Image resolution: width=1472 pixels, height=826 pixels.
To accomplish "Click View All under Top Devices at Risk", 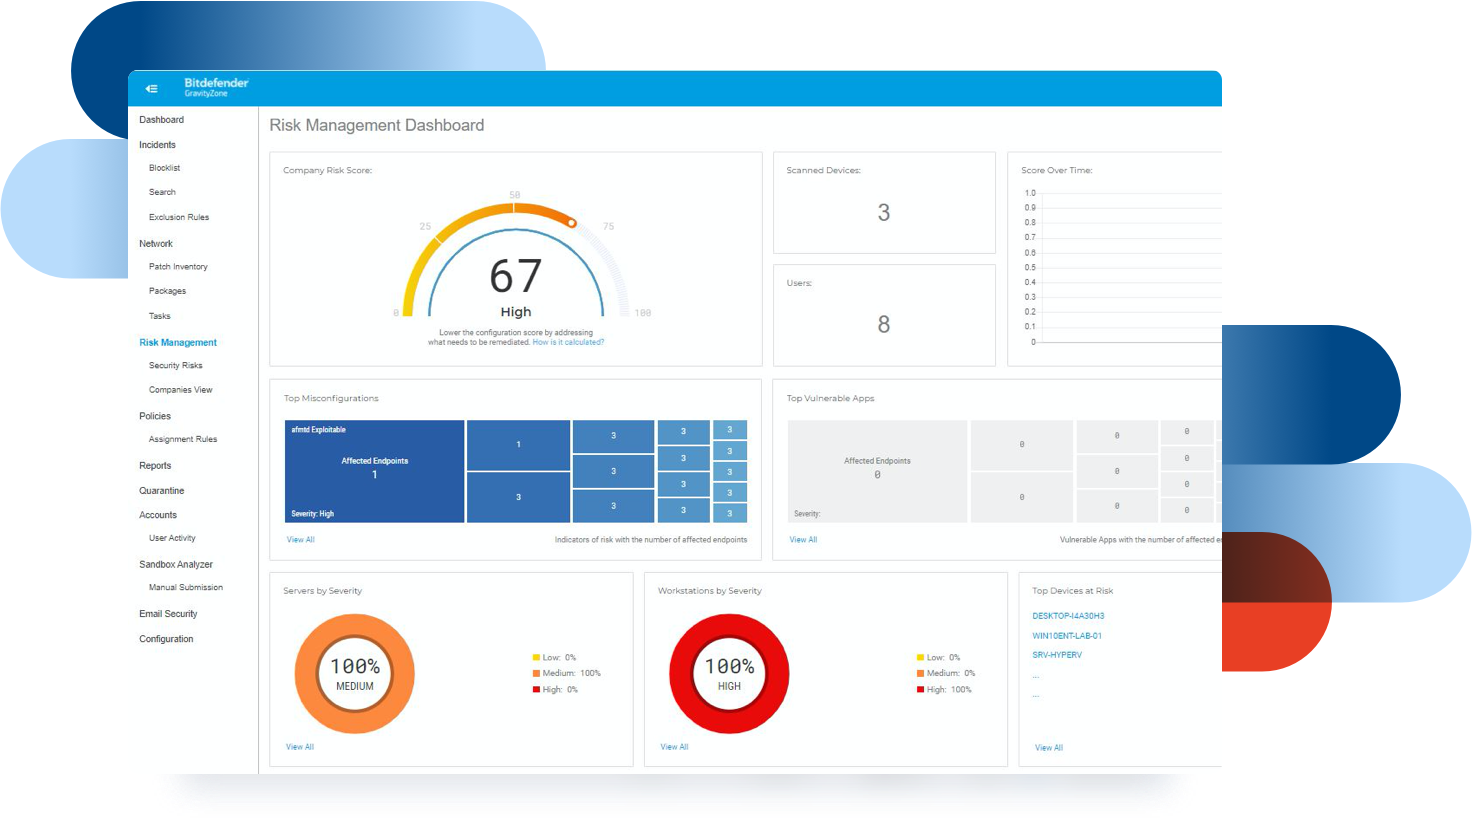I will click(x=1048, y=748).
